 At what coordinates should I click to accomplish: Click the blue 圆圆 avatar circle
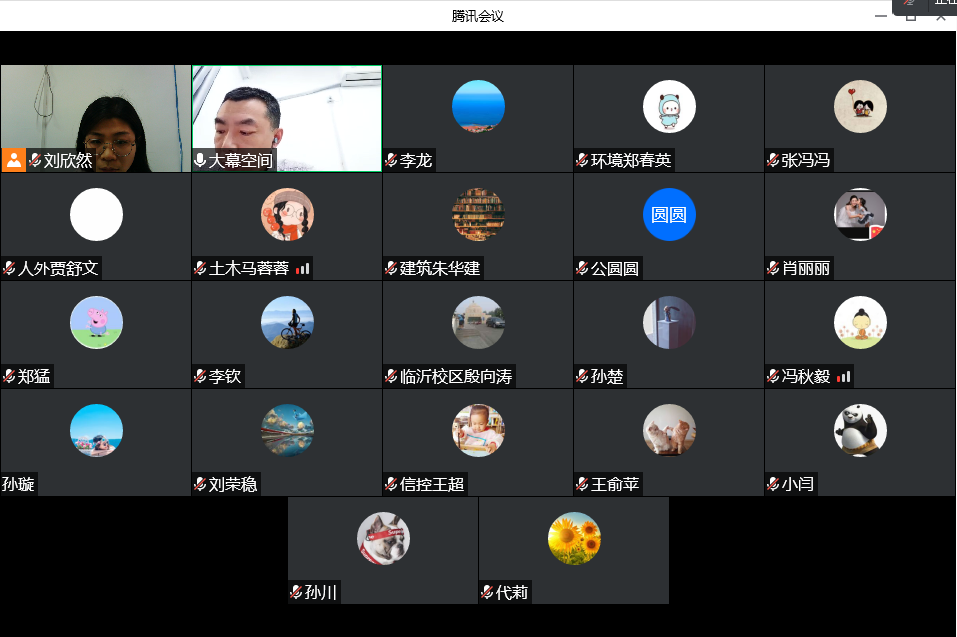click(668, 214)
